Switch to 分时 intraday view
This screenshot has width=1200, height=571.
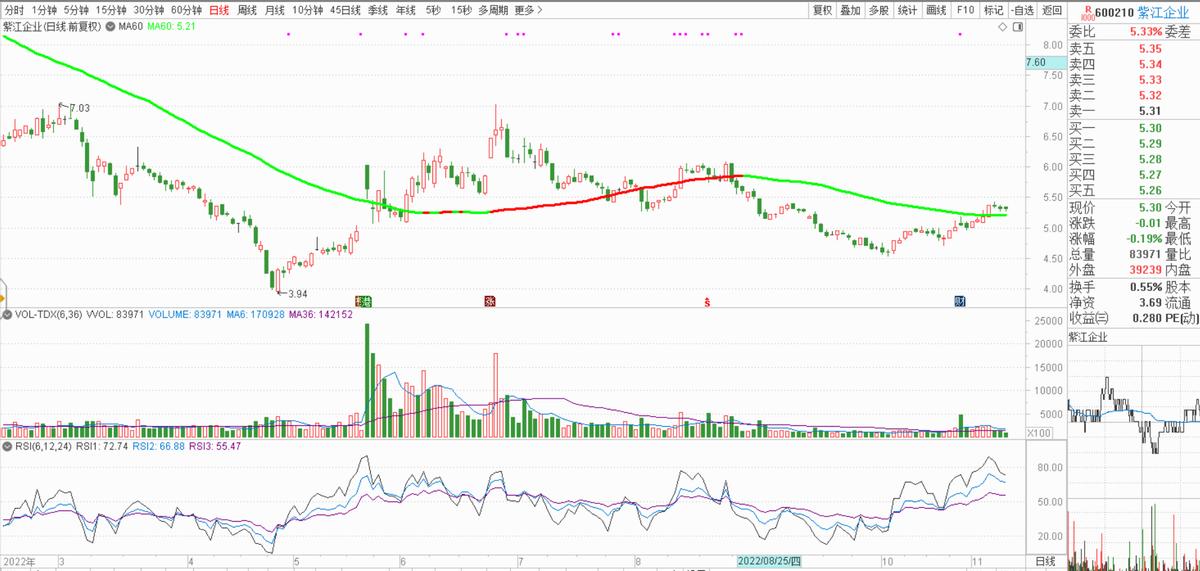(14, 9)
